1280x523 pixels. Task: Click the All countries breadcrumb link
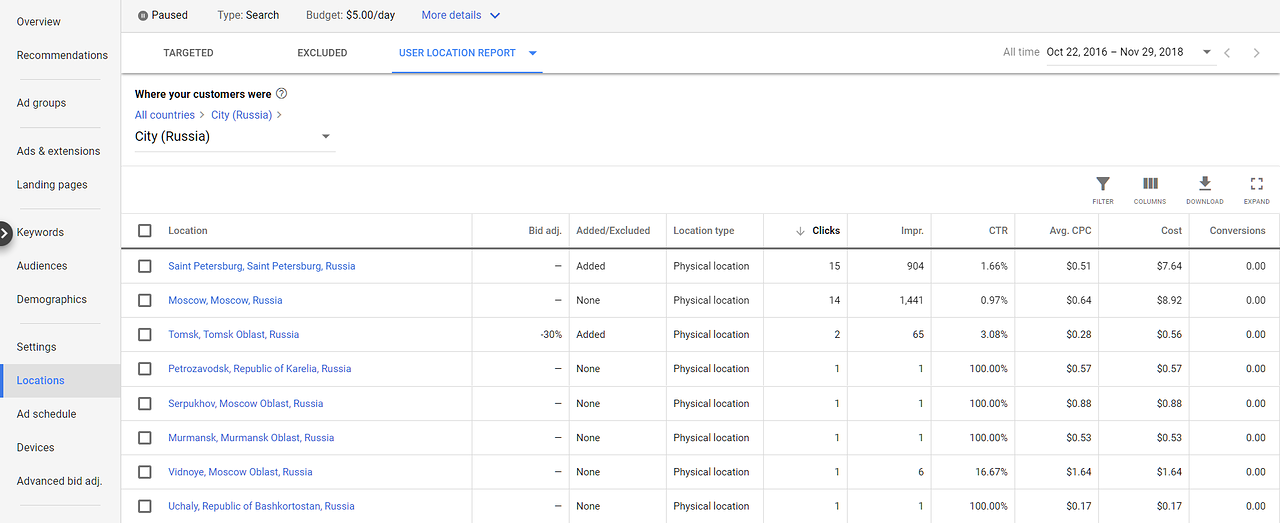click(x=165, y=115)
